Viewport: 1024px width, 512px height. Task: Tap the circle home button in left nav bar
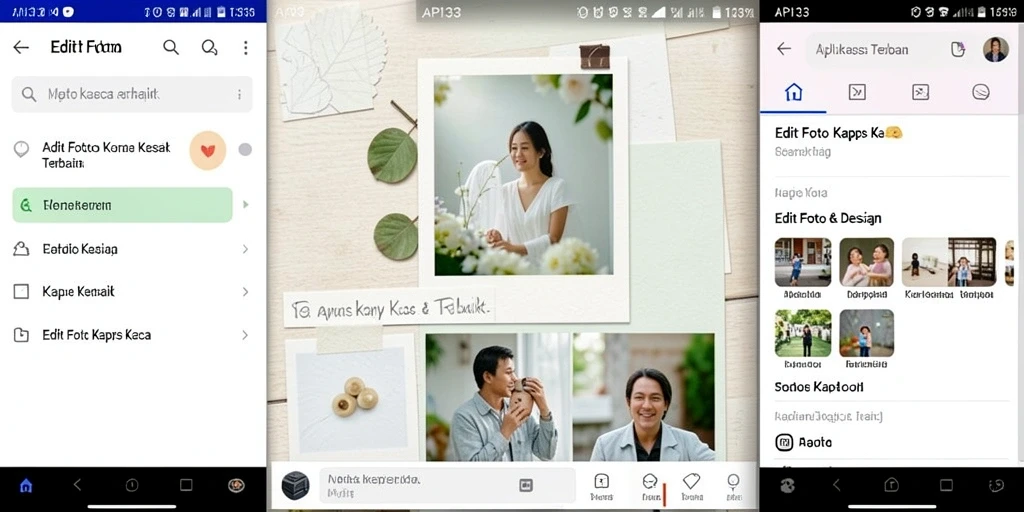pos(132,485)
